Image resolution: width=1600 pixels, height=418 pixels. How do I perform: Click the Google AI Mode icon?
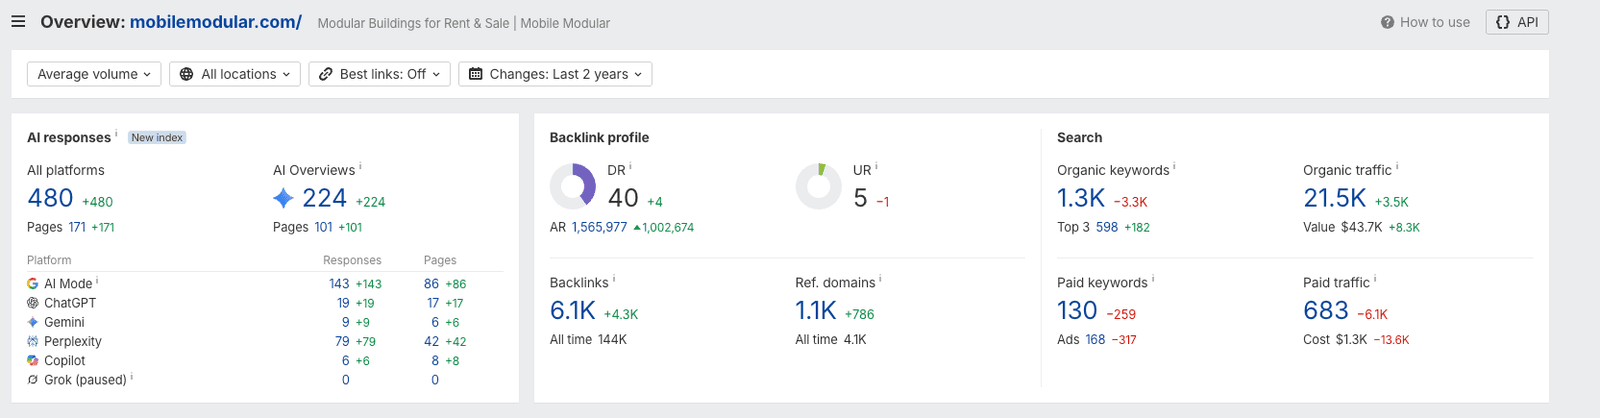pyautogui.click(x=33, y=284)
